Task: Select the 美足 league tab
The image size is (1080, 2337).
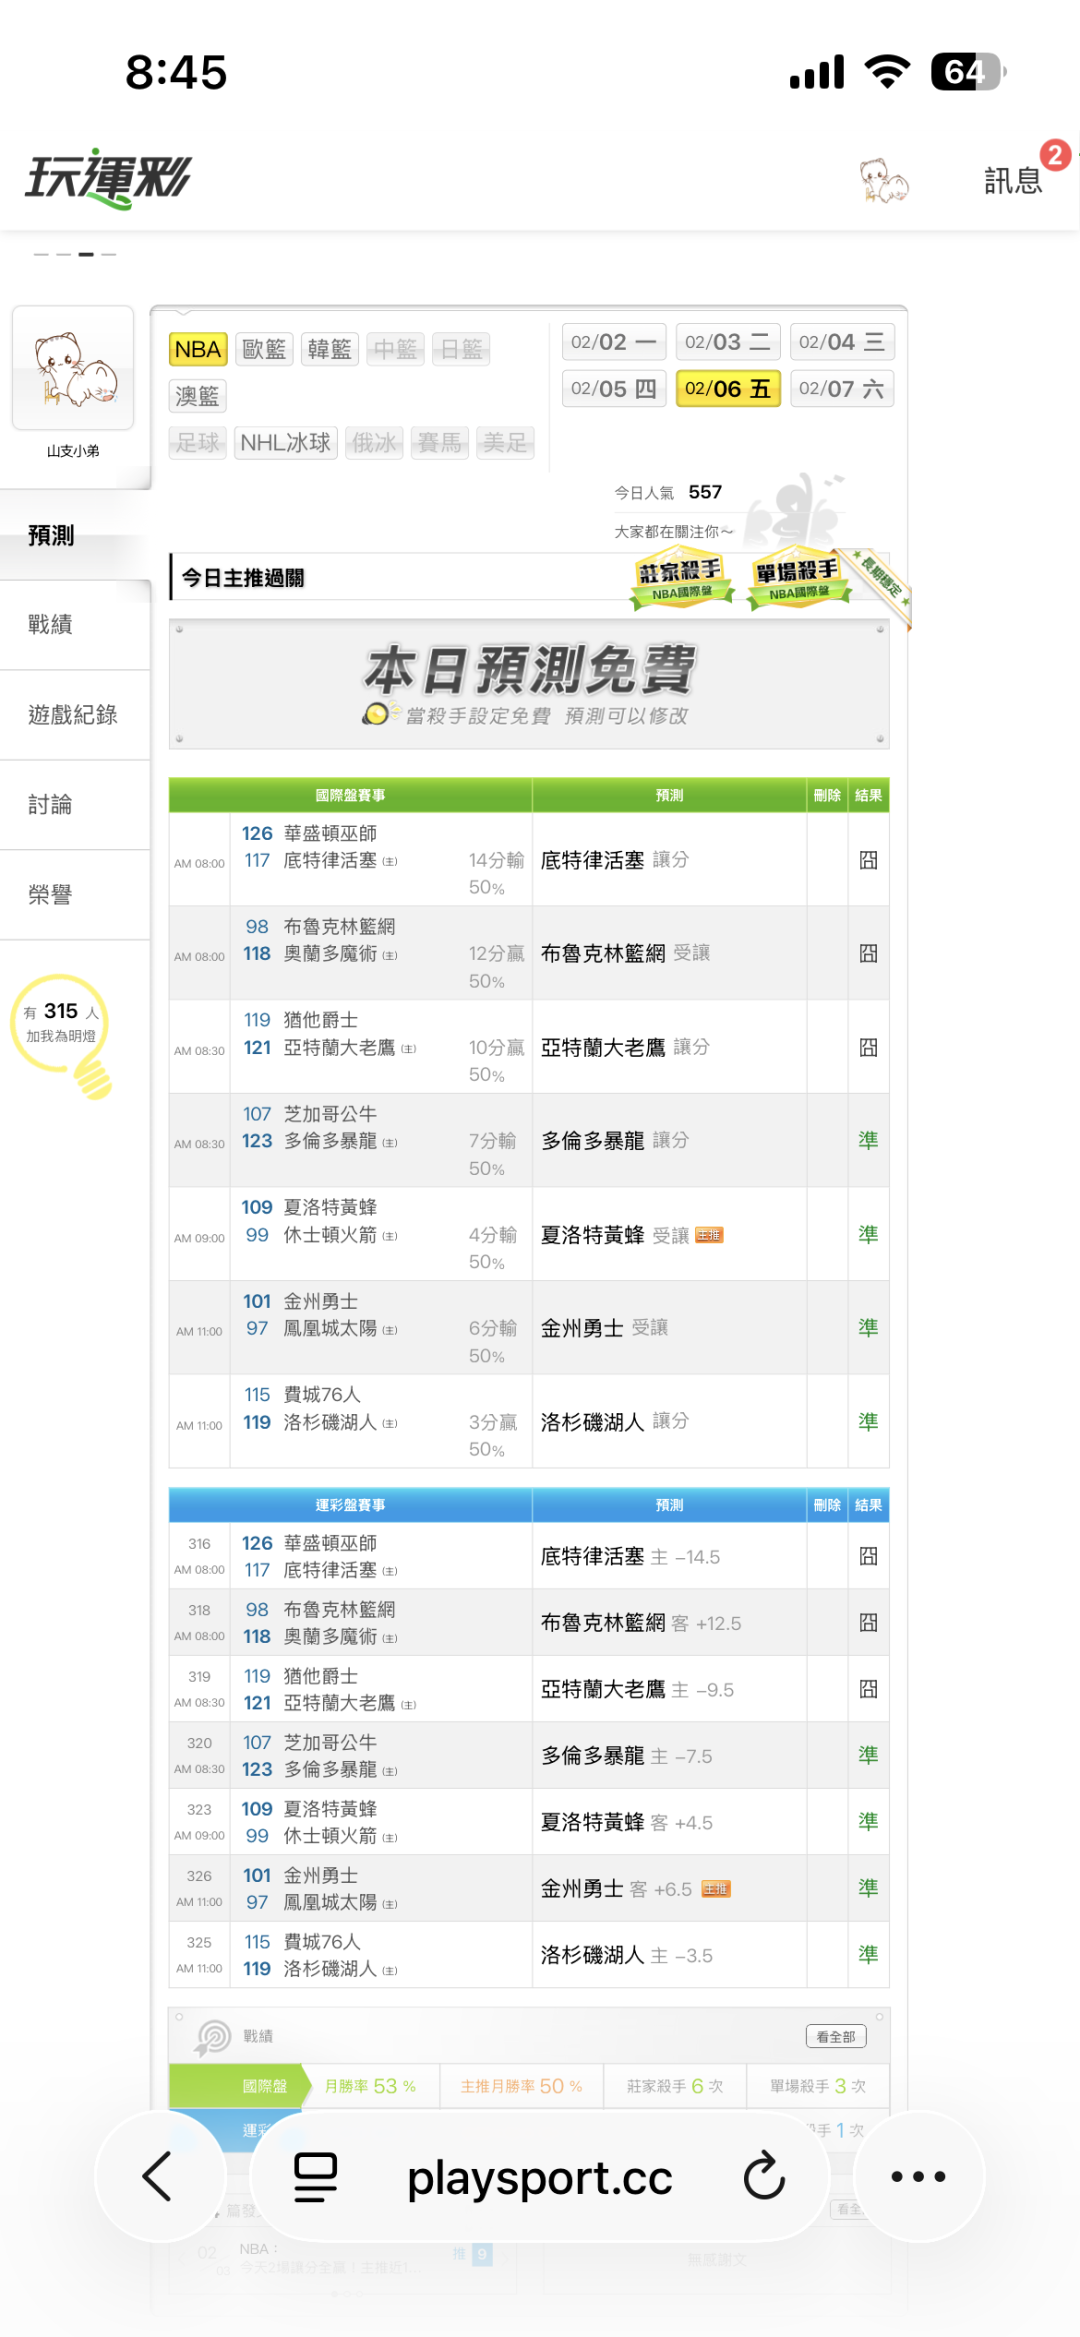Action: coord(505,442)
